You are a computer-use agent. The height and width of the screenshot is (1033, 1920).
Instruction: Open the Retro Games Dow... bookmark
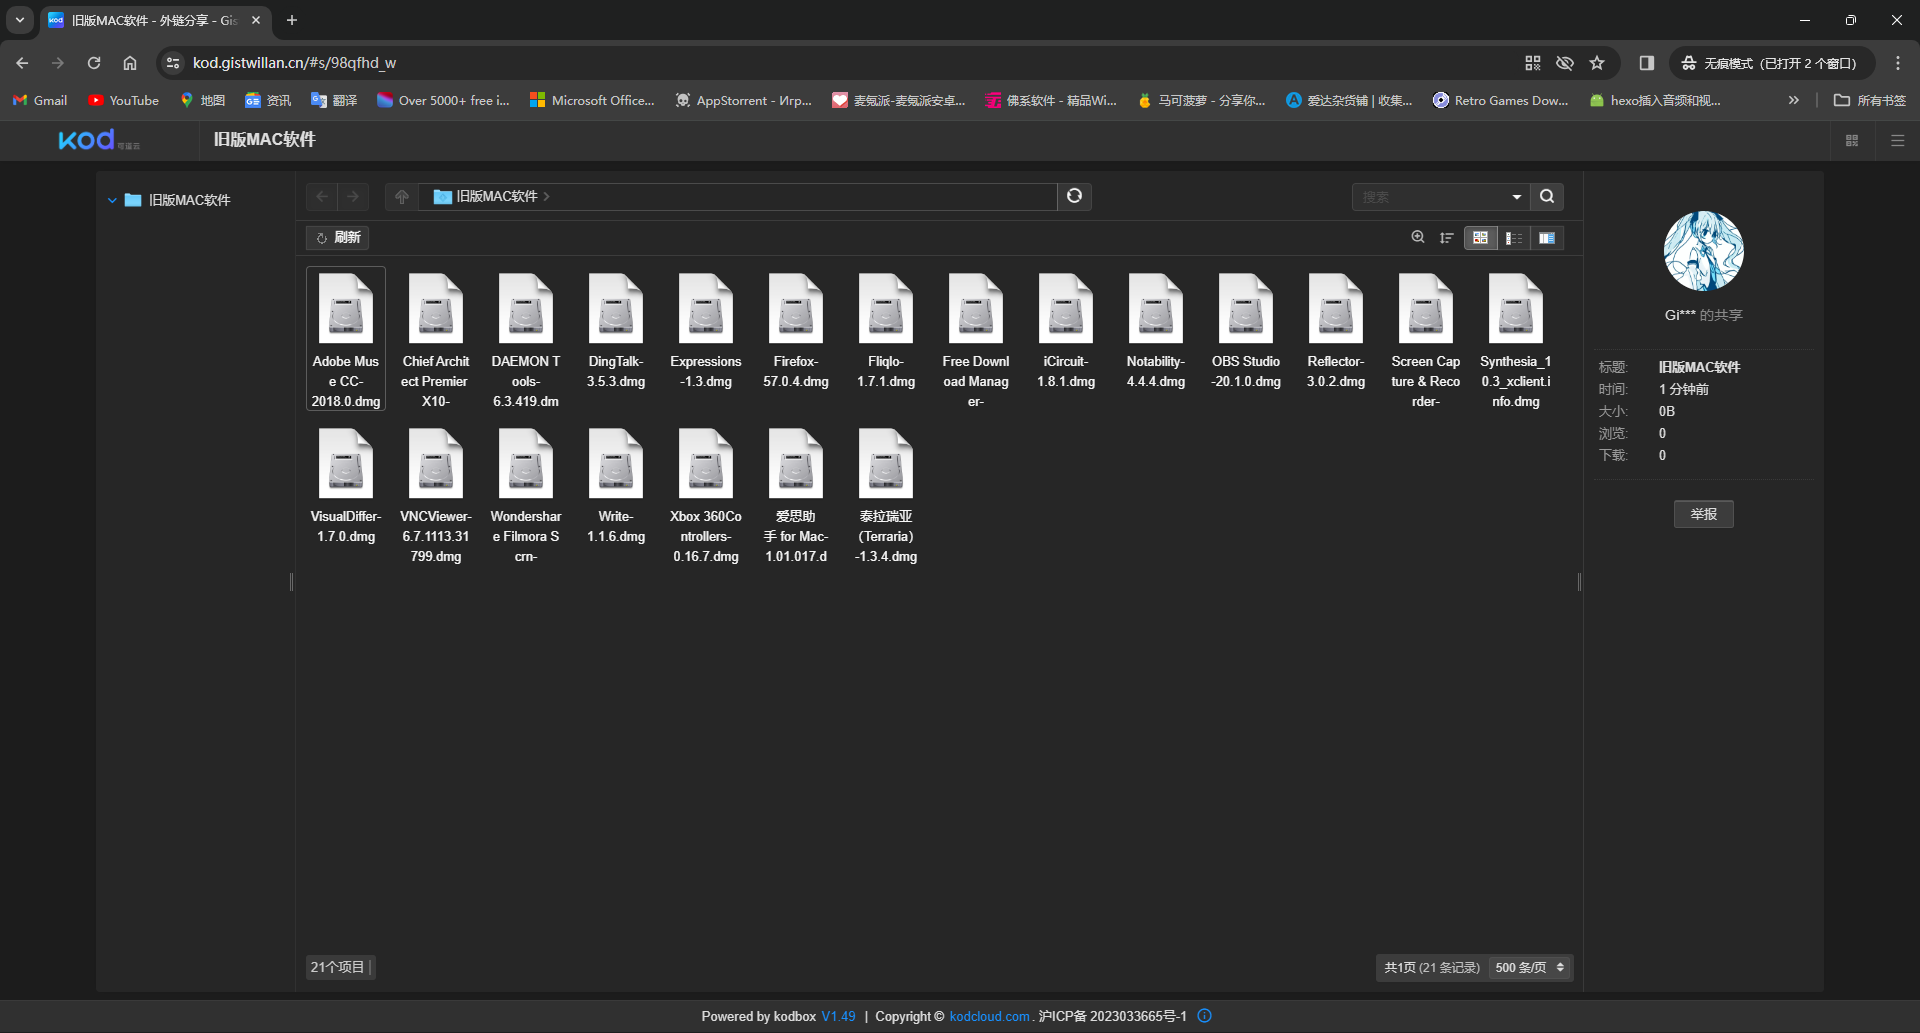click(x=1501, y=100)
